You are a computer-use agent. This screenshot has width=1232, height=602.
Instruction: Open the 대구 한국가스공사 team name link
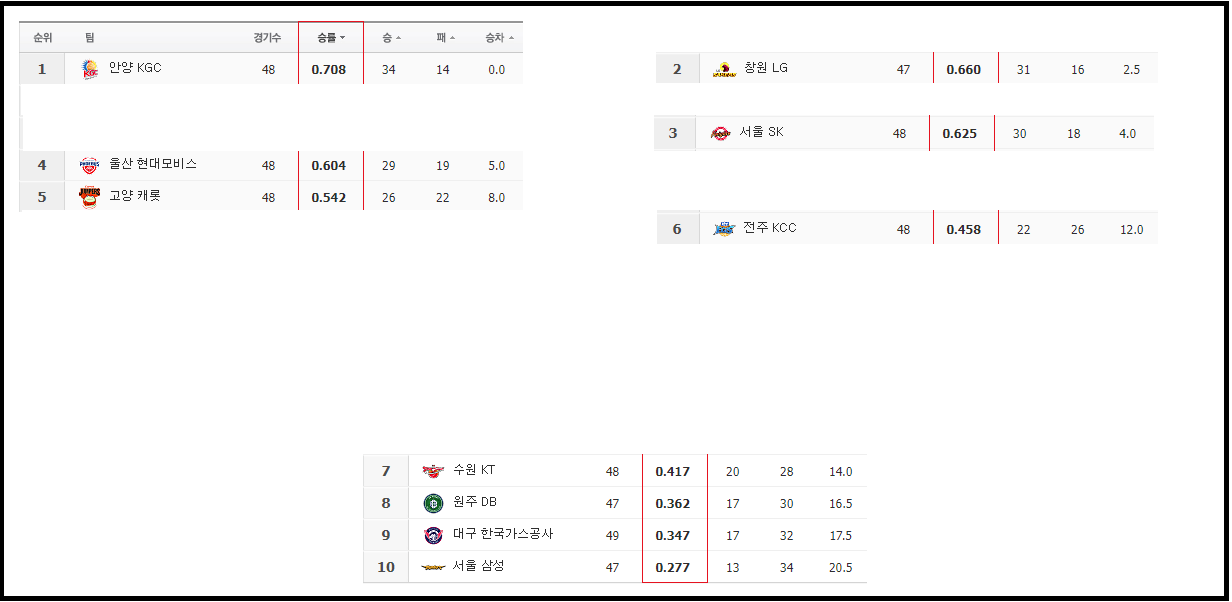pyautogui.click(x=502, y=534)
